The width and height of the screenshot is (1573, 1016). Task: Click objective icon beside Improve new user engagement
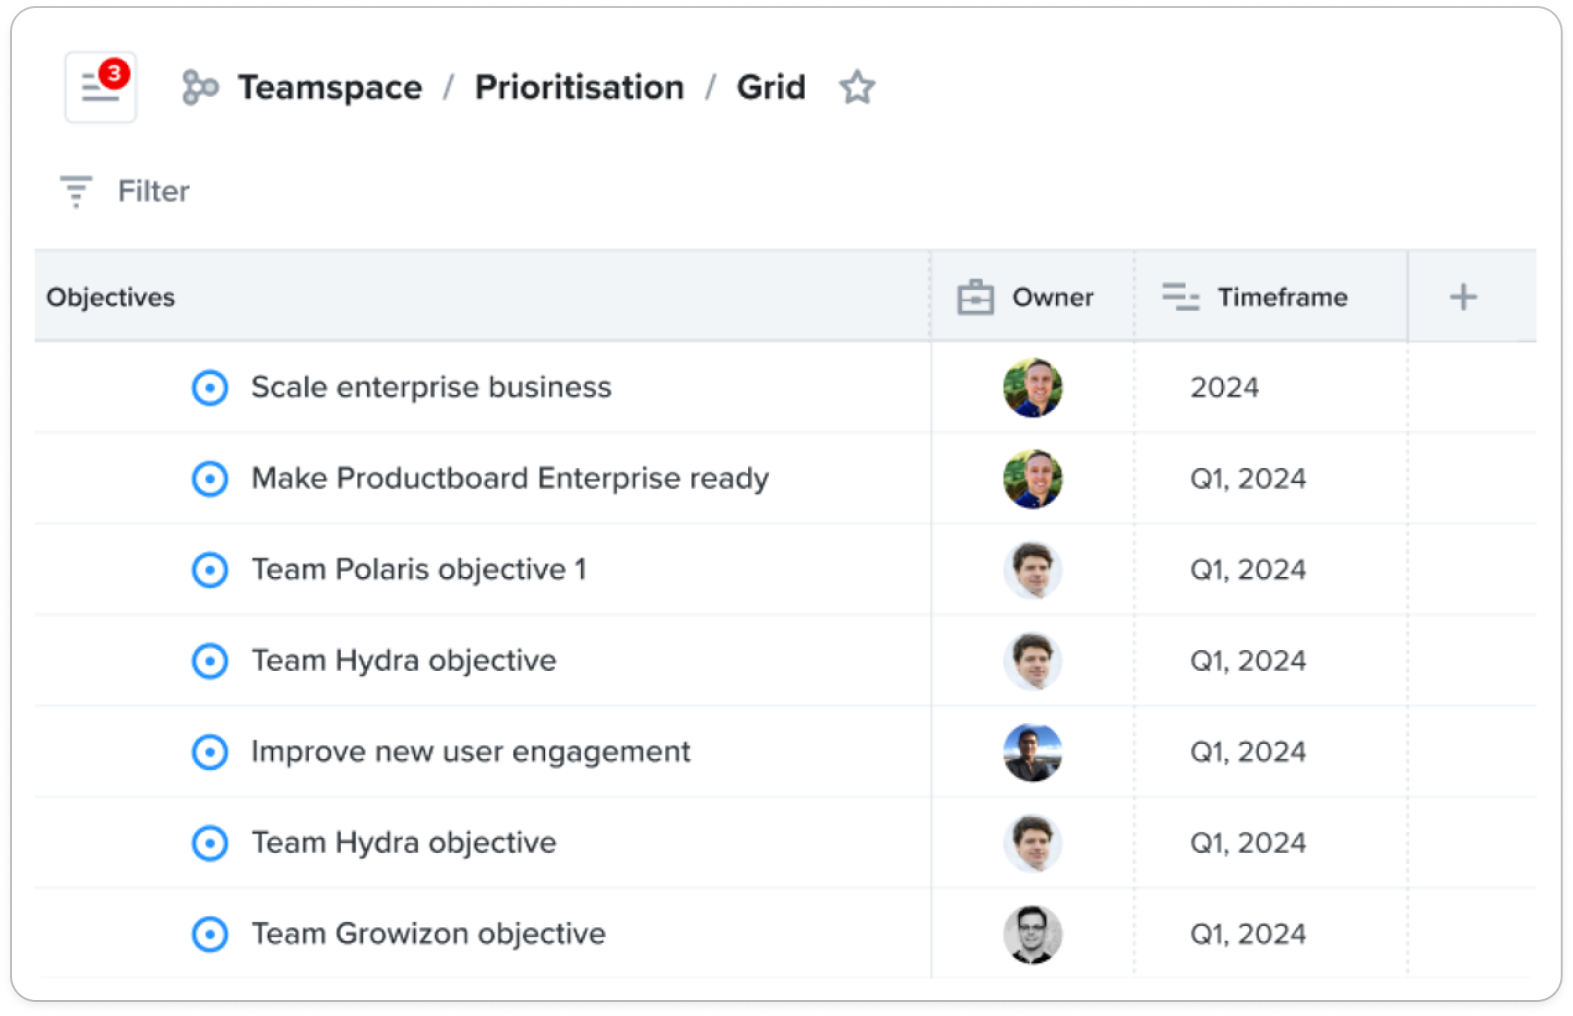pos(210,752)
